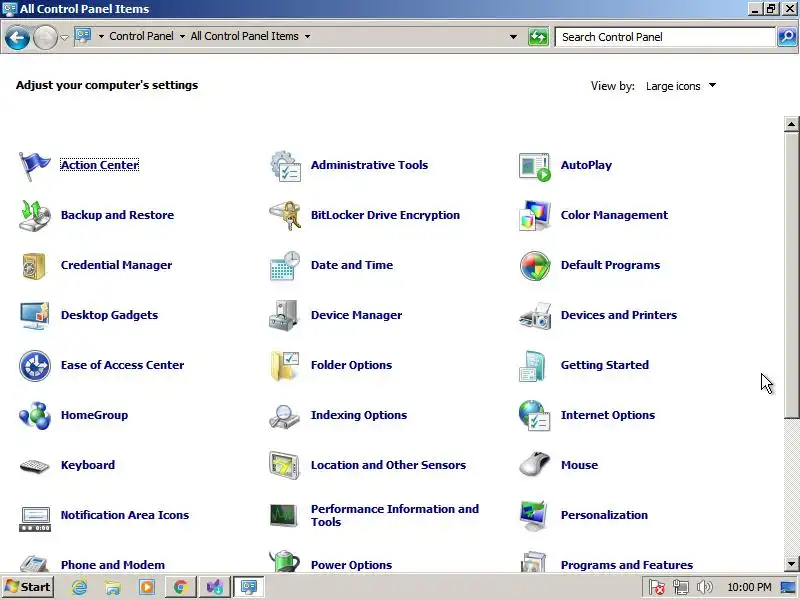Open the Administrative Tools gear icon
The height and width of the screenshot is (600, 800).
pyautogui.click(x=285, y=165)
